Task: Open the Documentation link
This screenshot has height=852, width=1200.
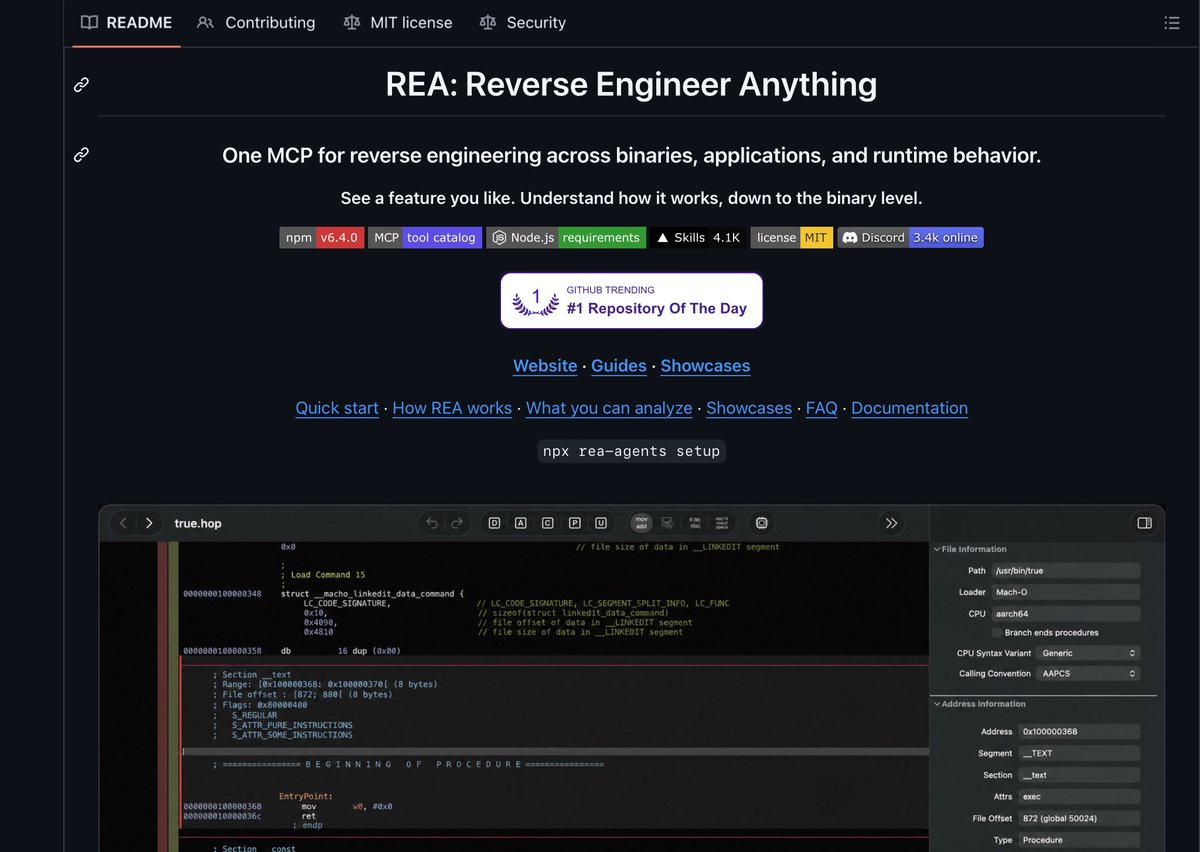Action: click(x=909, y=408)
